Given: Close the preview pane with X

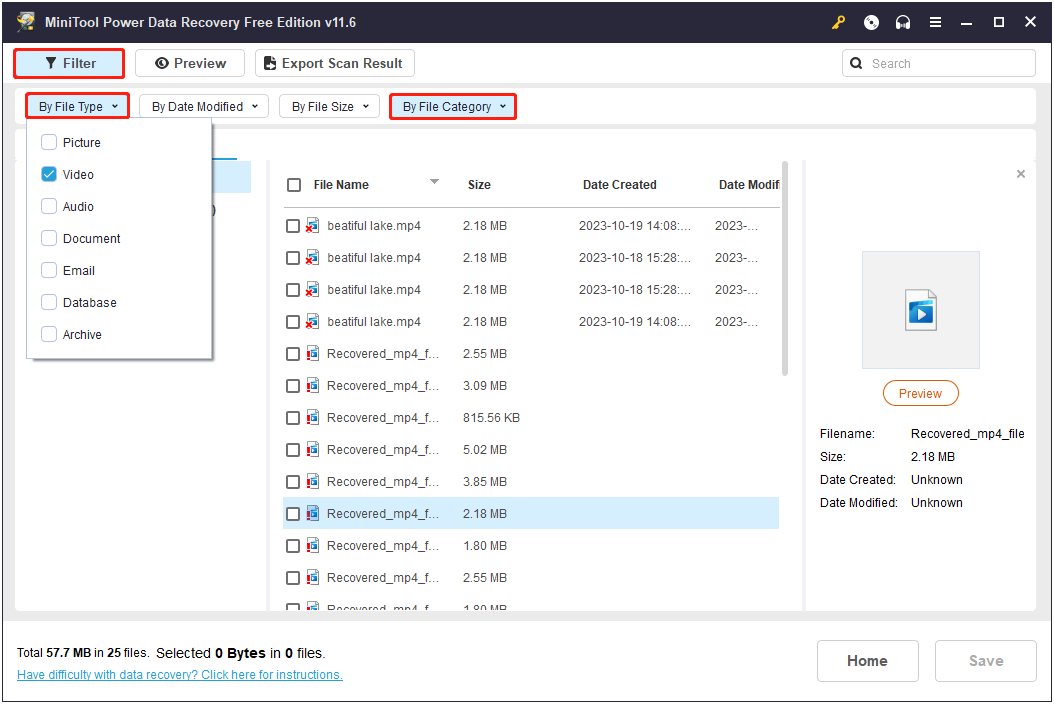Looking at the screenshot, I should 1020,174.
